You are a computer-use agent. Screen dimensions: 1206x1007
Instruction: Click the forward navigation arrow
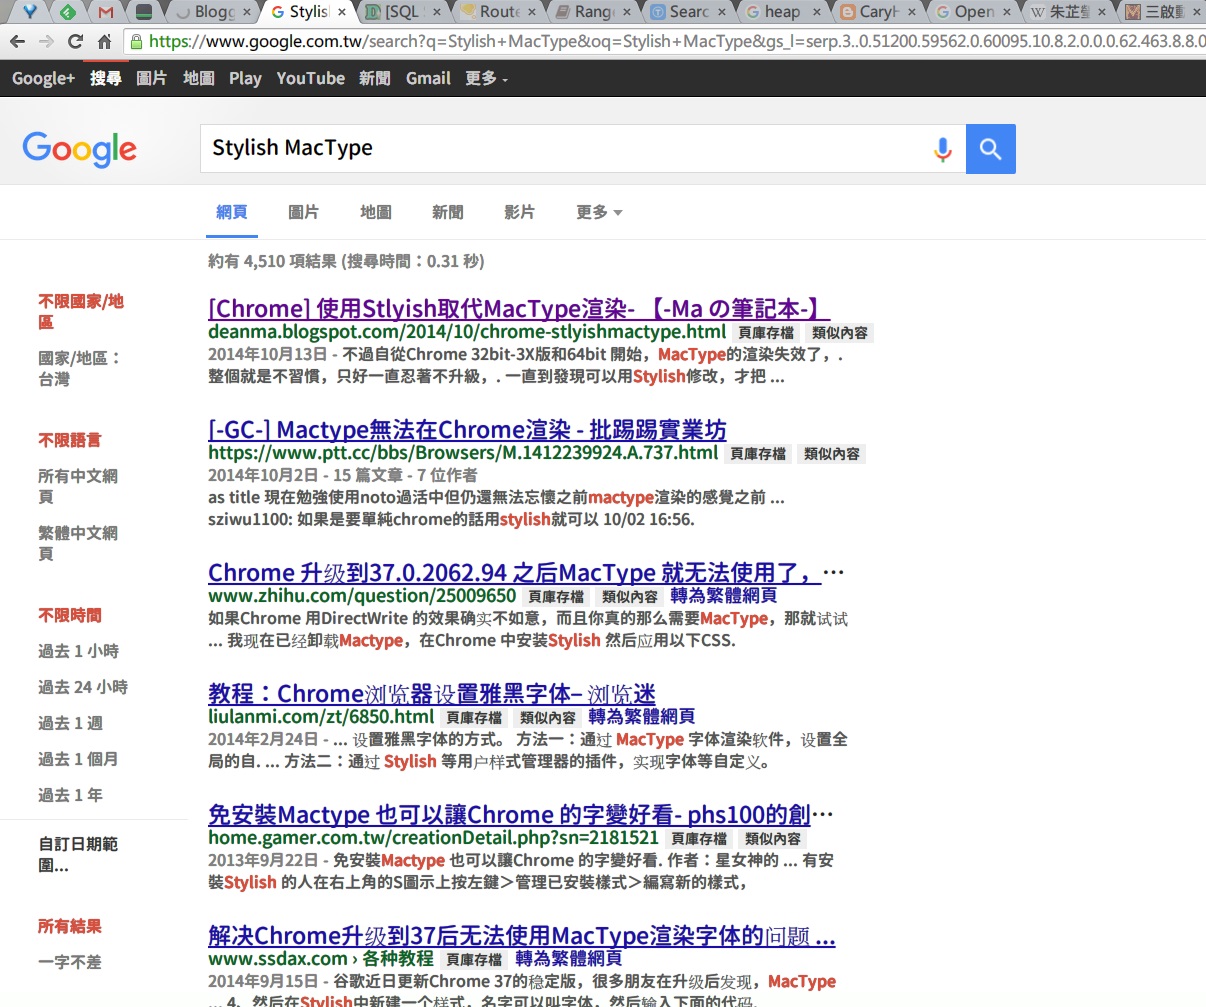coord(46,41)
